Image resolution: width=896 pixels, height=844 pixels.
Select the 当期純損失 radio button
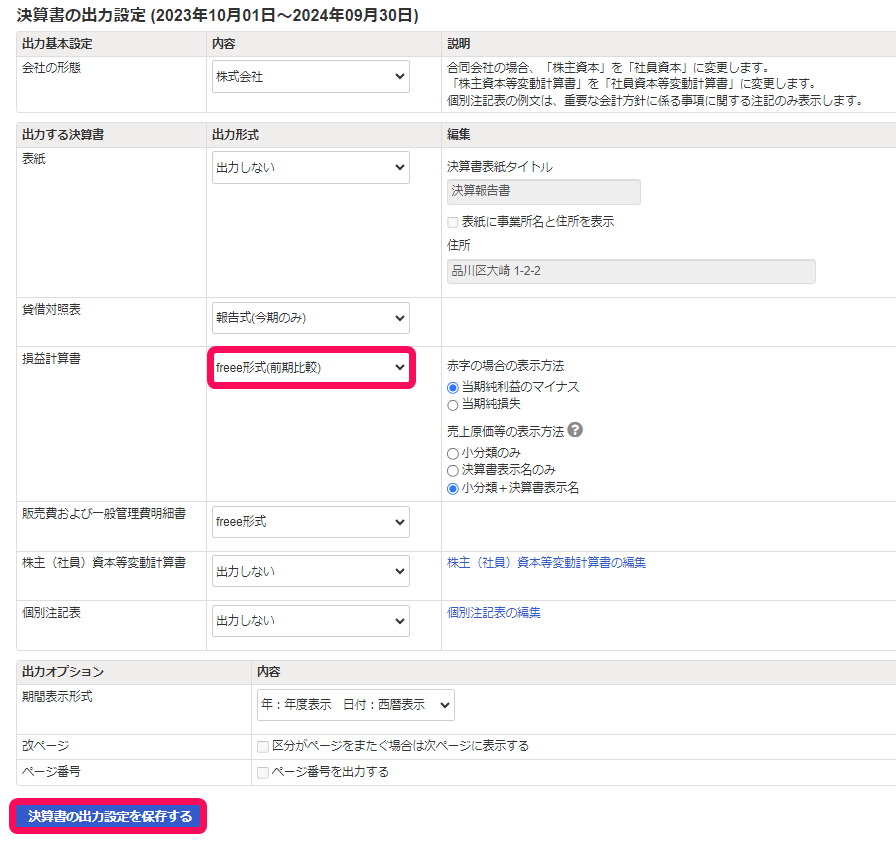click(x=453, y=405)
